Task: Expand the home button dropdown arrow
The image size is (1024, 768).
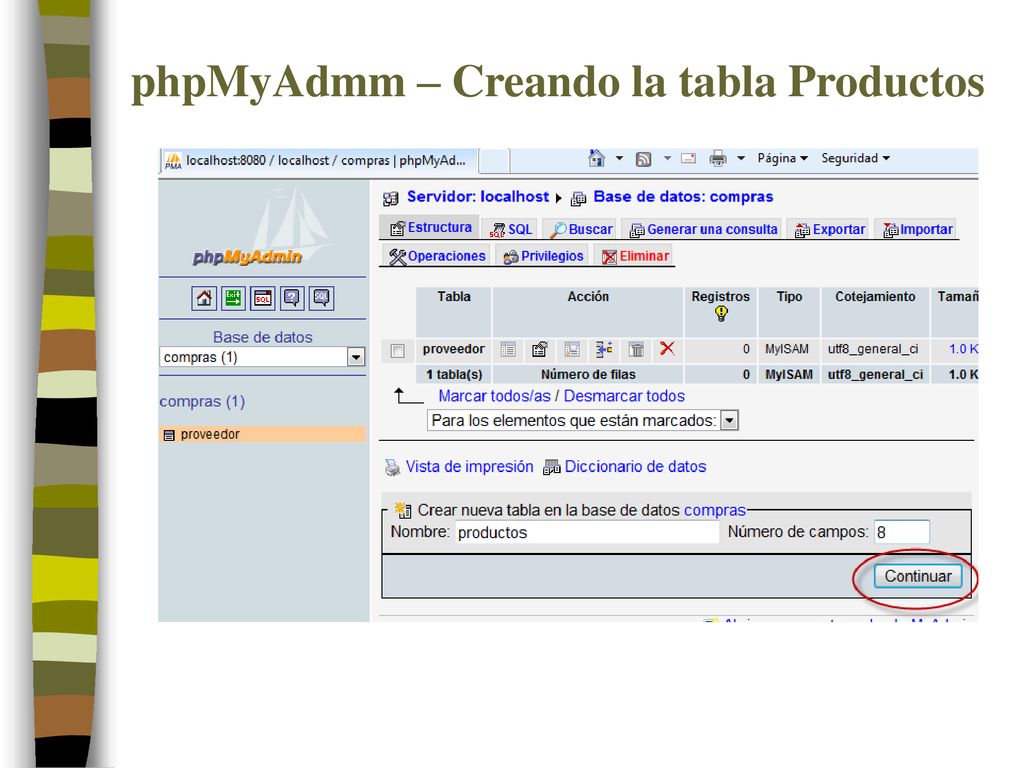Action: click(x=619, y=158)
